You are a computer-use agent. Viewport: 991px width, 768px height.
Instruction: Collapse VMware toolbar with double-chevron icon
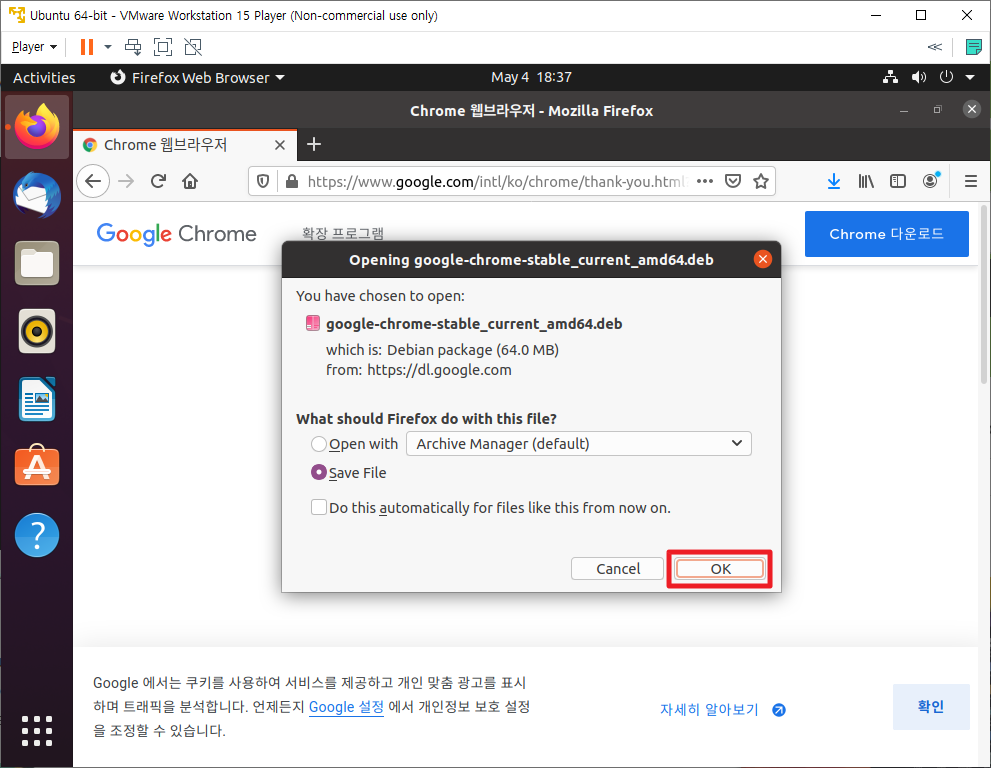(x=935, y=47)
